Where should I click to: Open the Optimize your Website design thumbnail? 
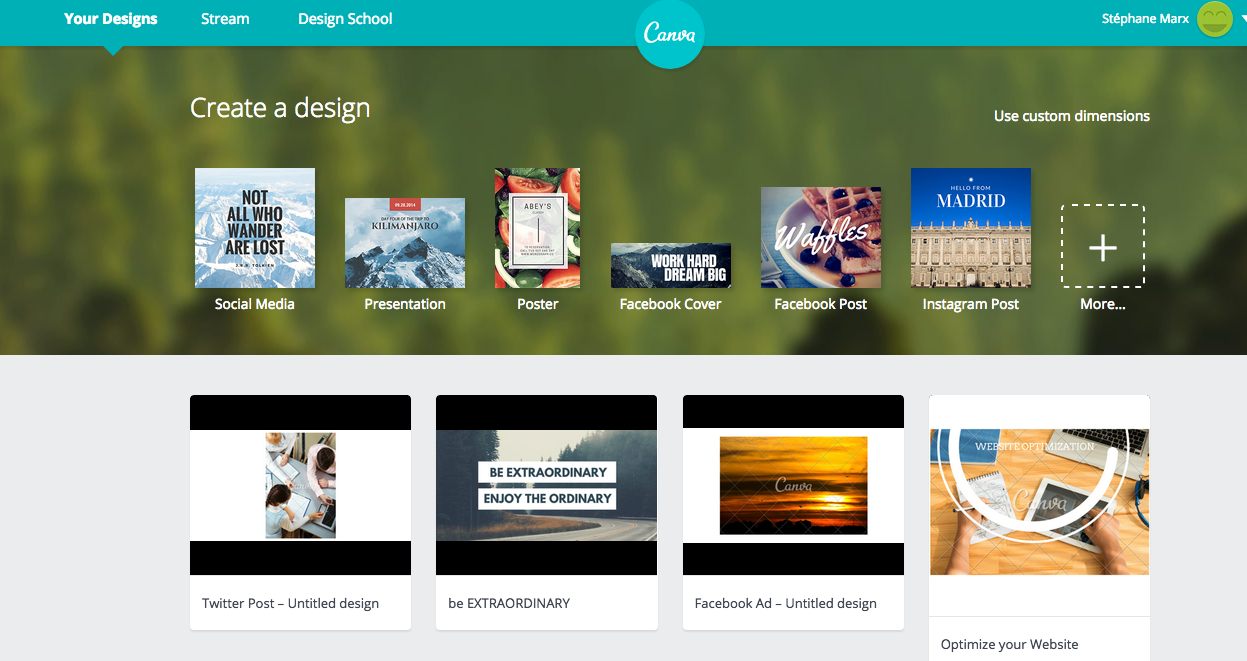click(1039, 502)
